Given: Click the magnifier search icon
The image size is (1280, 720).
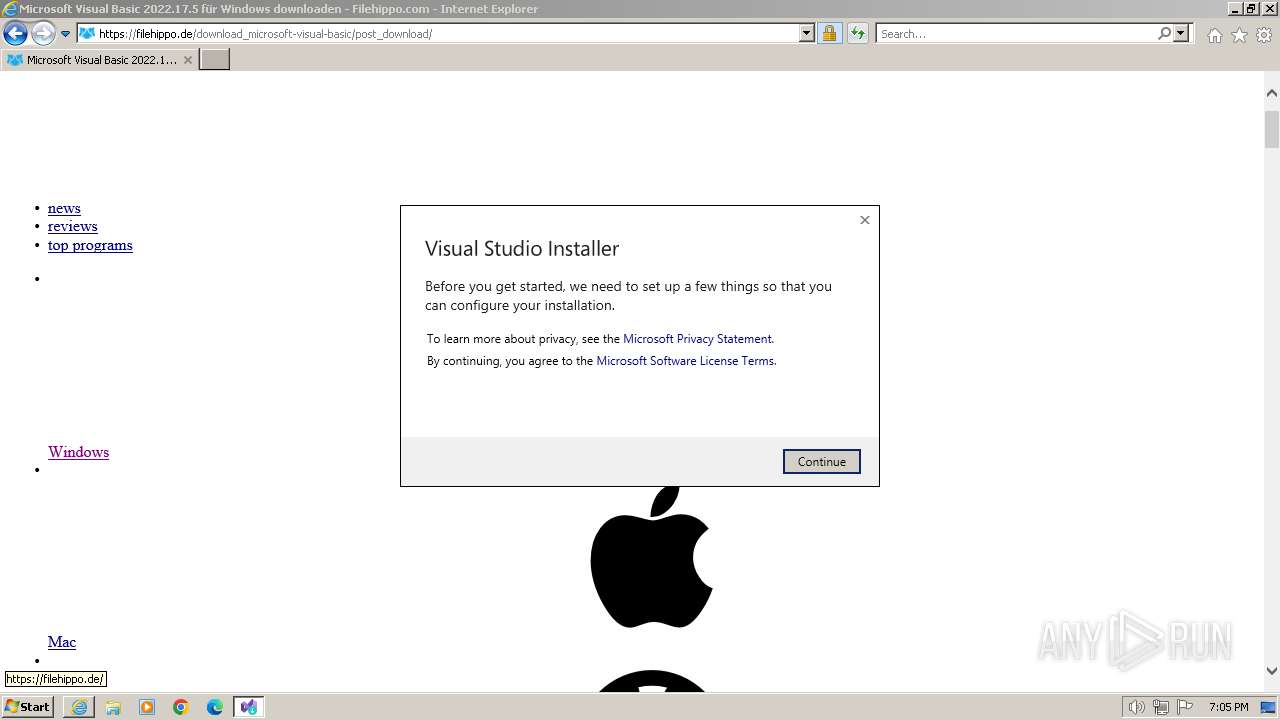Looking at the screenshot, I should (x=1164, y=33).
